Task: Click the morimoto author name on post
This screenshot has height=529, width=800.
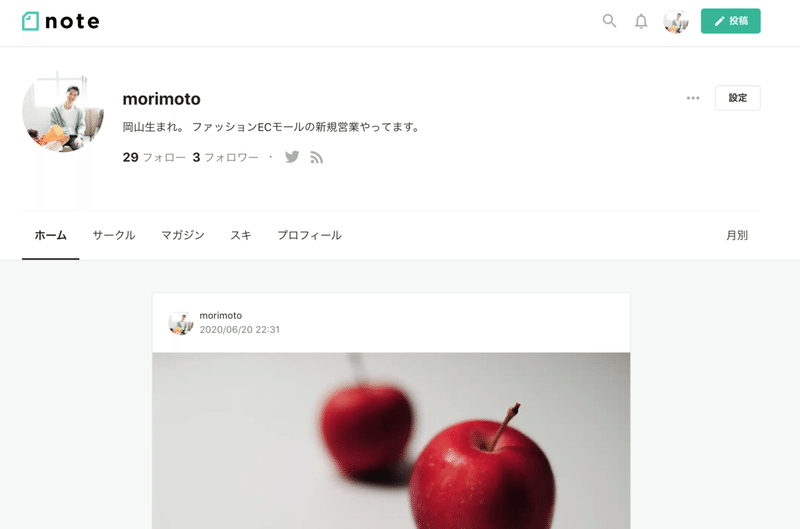Action: [220, 315]
